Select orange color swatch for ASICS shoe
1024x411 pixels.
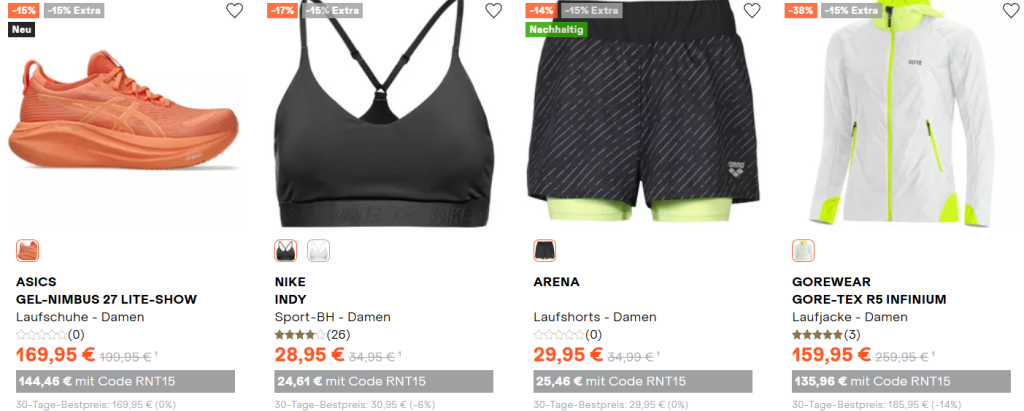pyautogui.click(x=27, y=251)
